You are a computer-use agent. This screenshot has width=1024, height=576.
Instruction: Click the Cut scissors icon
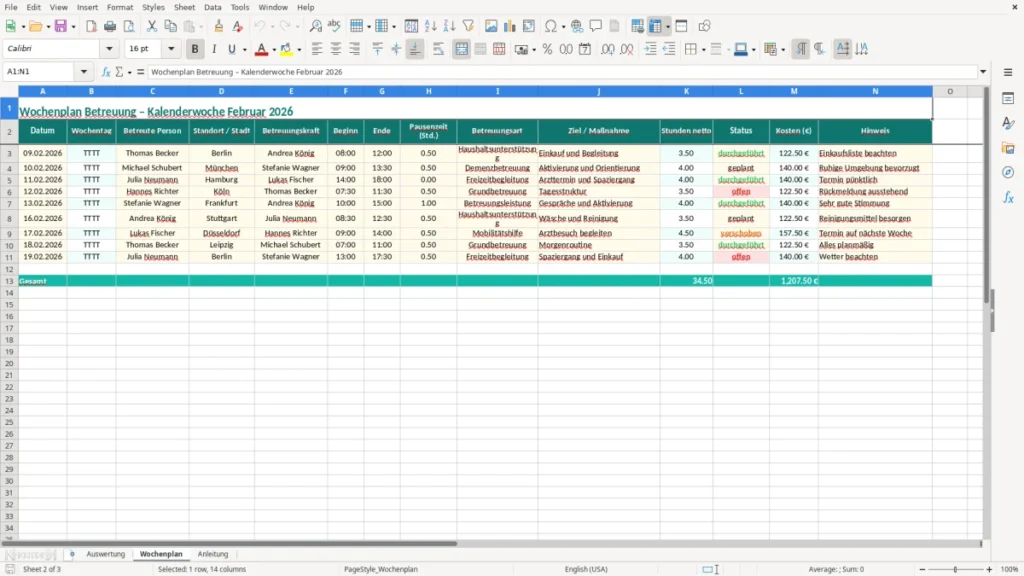click(152, 26)
